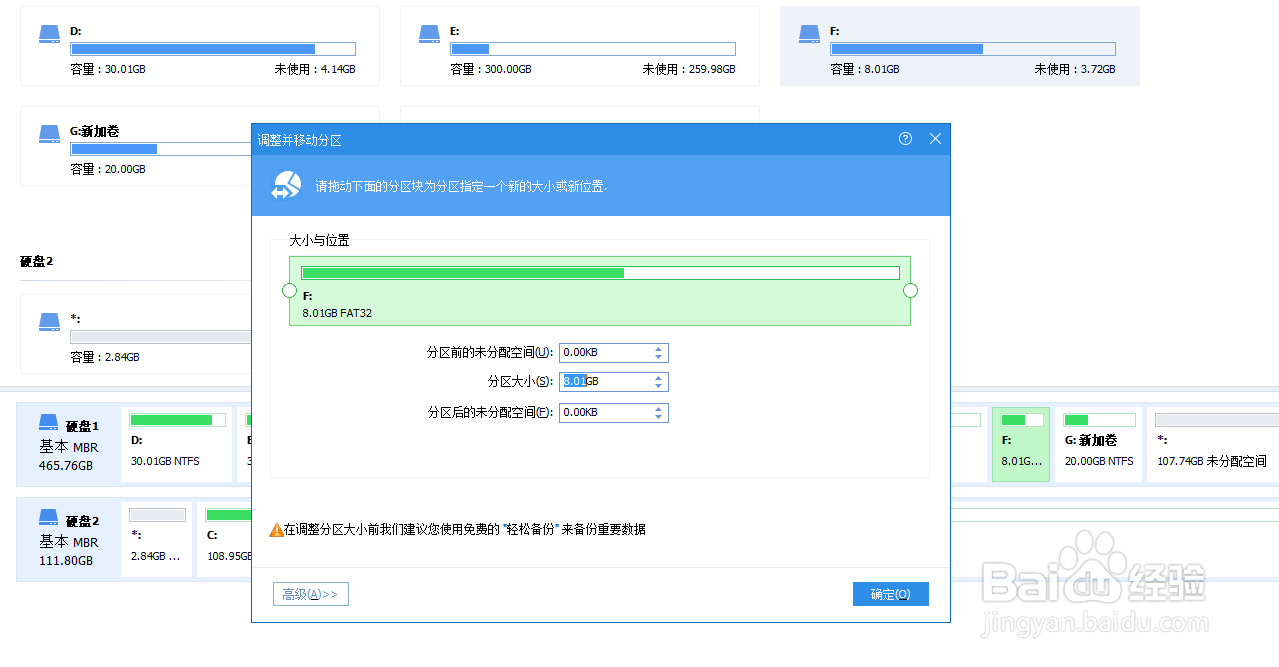Open the dialog help question mark icon
The height and width of the screenshot is (667, 1279).
coord(905,139)
